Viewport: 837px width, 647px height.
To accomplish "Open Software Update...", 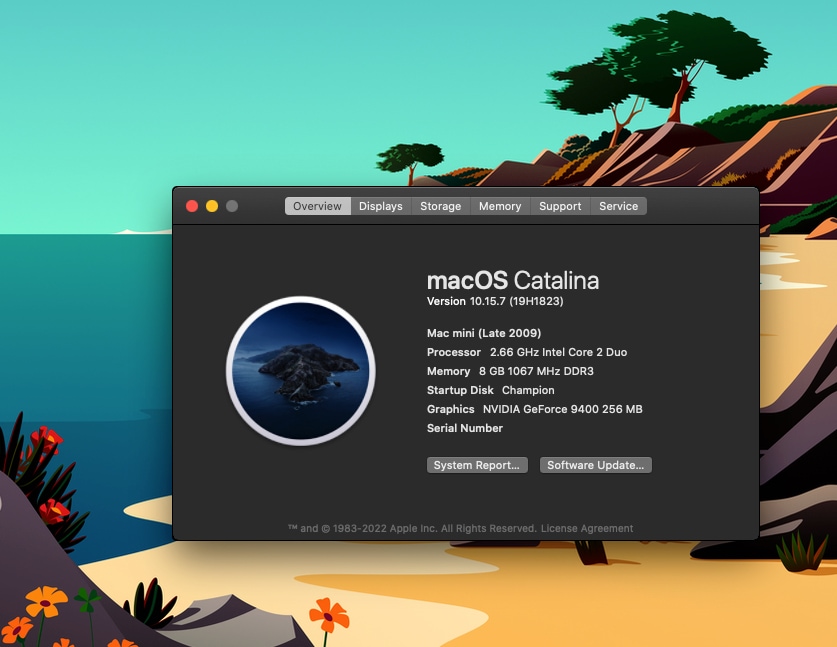I will tap(596, 465).
